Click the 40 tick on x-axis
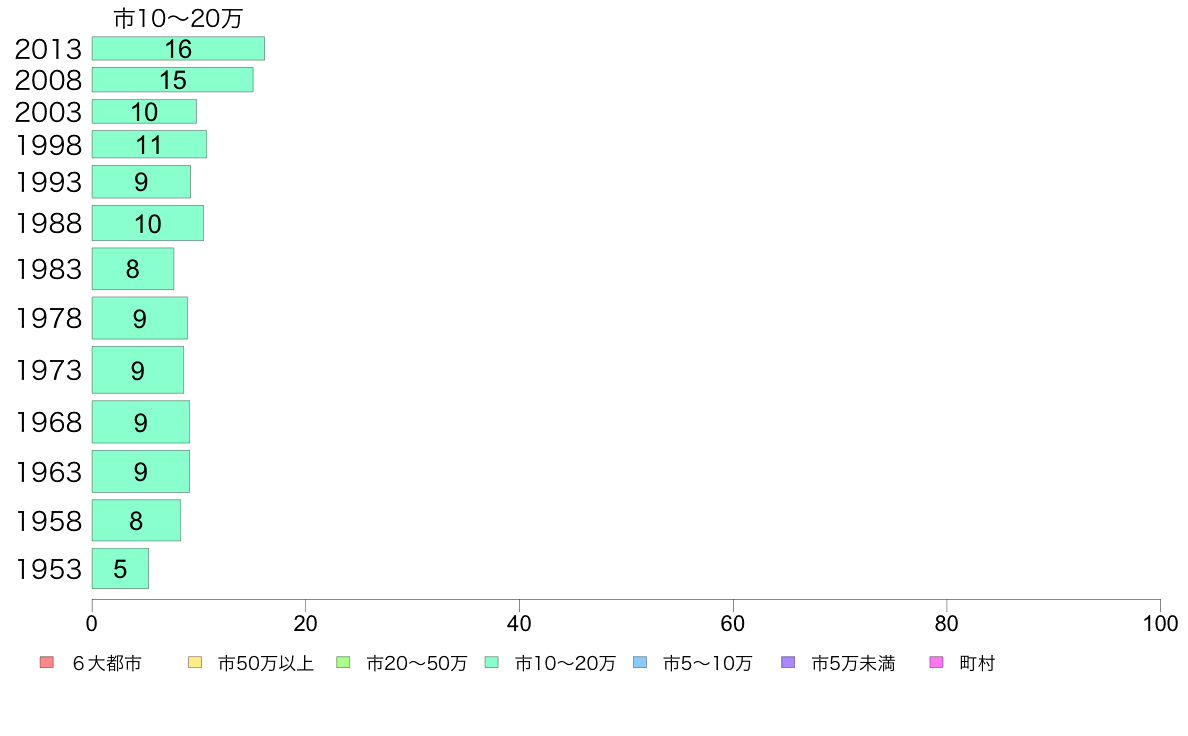 pos(519,624)
